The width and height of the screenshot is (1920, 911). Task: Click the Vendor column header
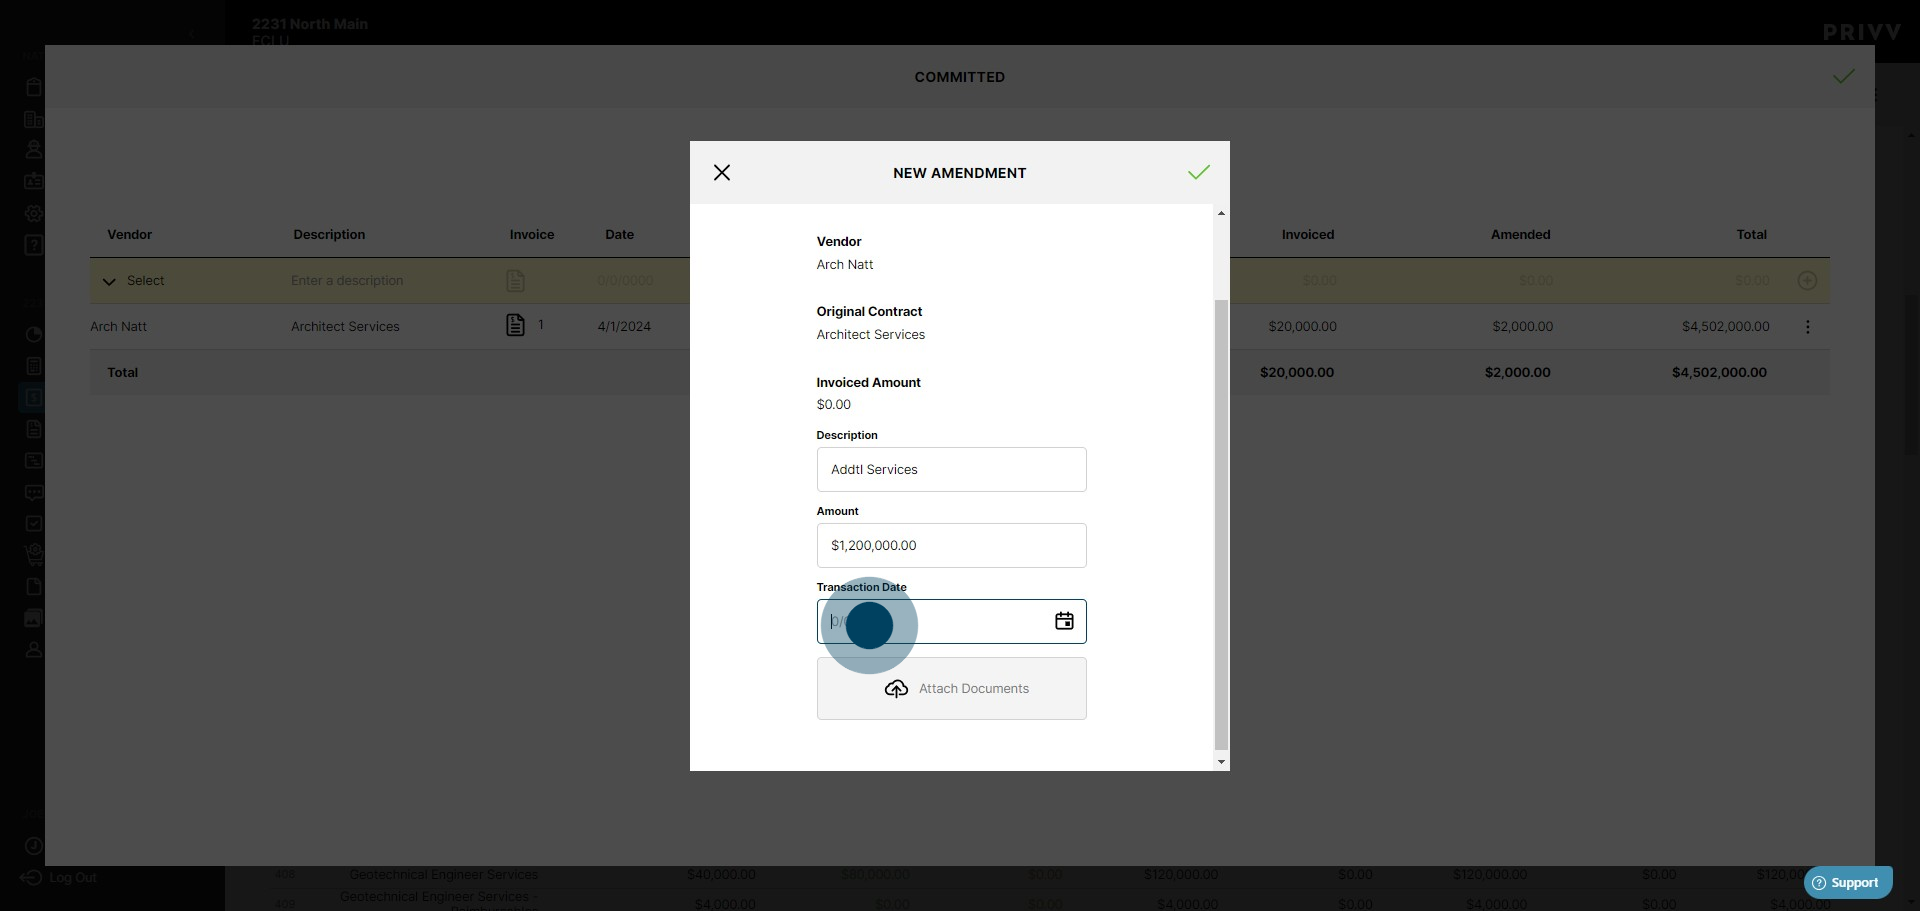pyautogui.click(x=130, y=235)
